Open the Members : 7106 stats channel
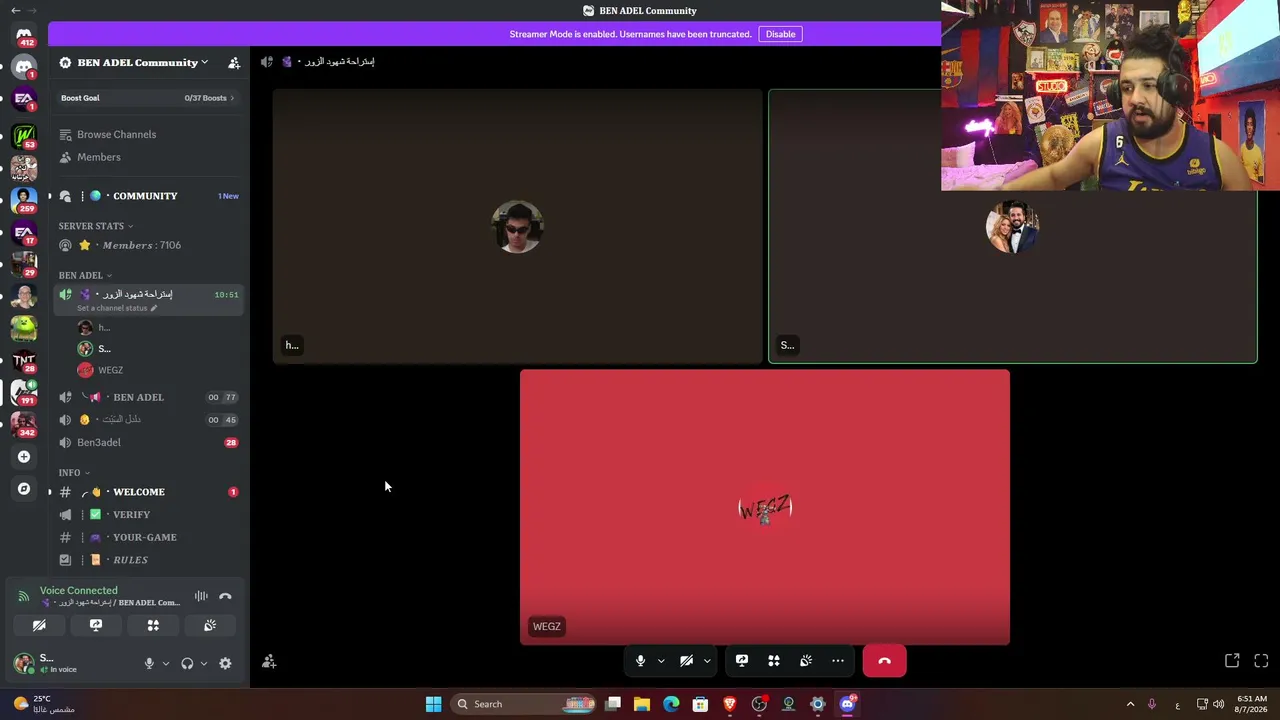The height and width of the screenshot is (720, 1280). coord(148,245)
